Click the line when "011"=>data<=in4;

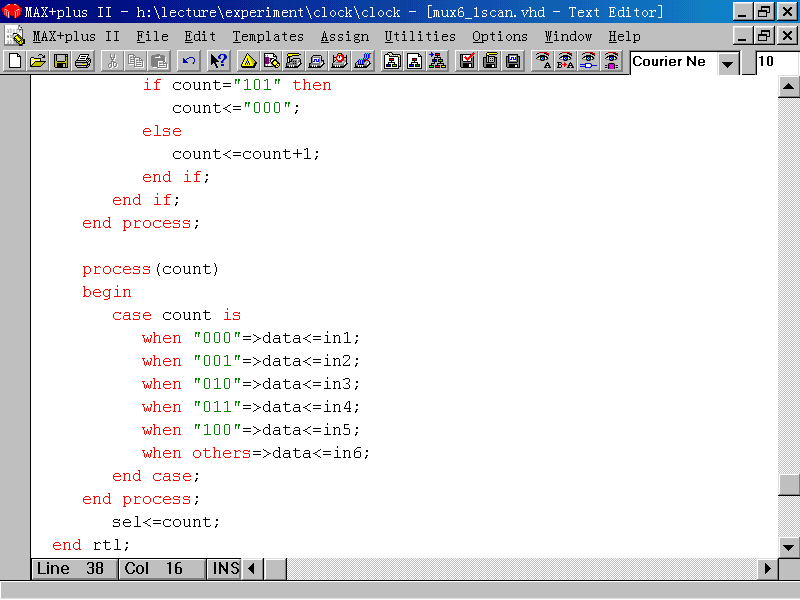click(251, 407)
